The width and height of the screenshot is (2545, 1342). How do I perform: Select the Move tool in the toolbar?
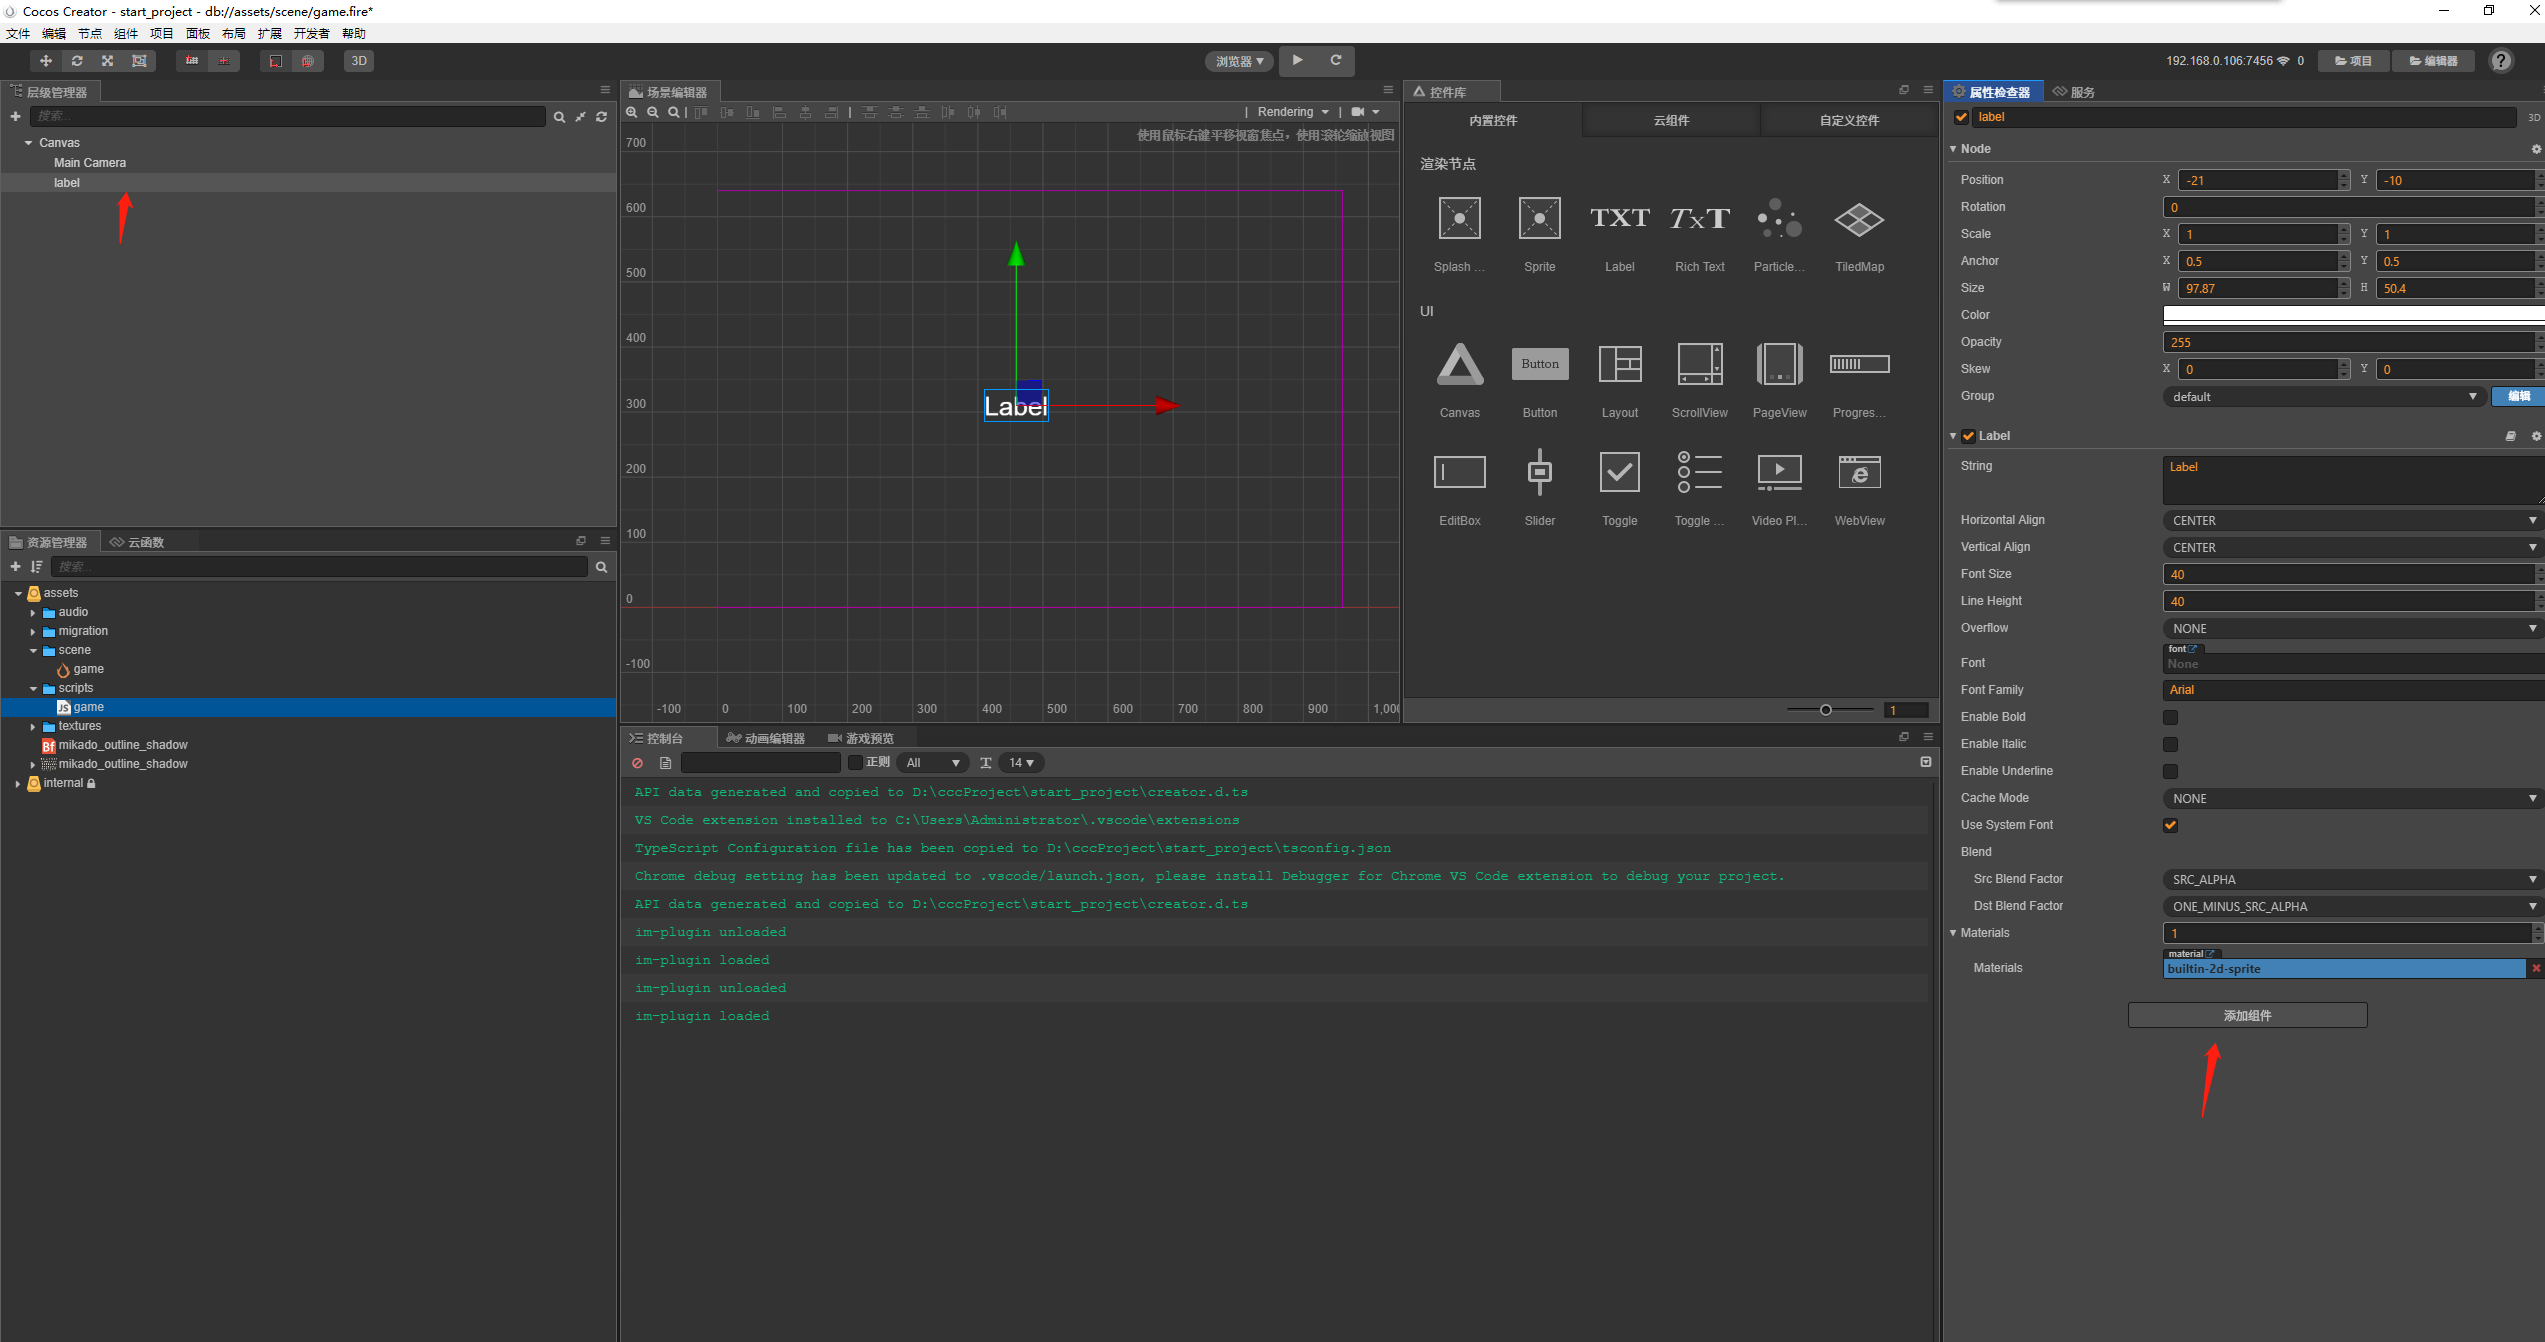click(x=45, y=61)
